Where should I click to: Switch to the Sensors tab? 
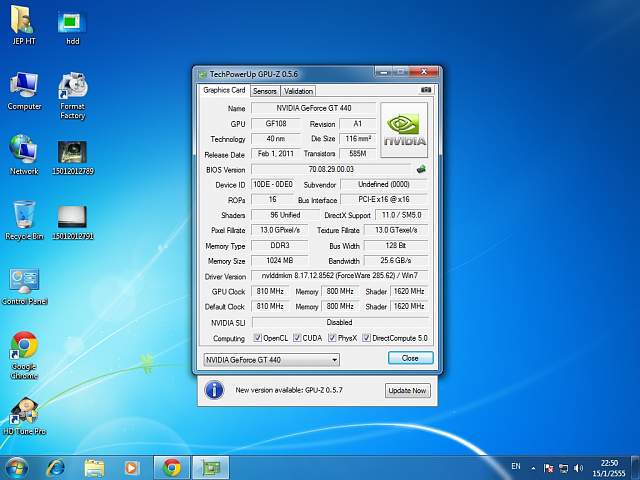pos(264,91)
